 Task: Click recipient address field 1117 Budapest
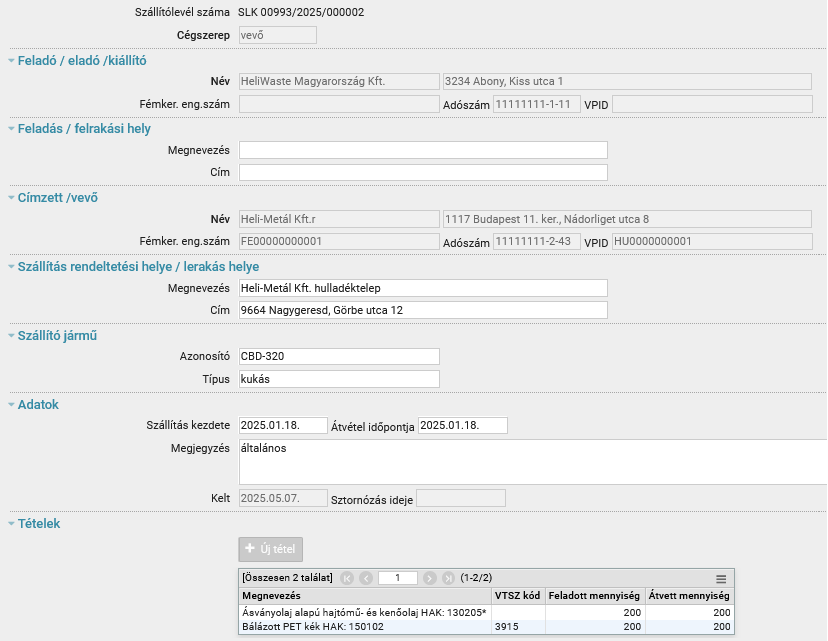point(627,219)
